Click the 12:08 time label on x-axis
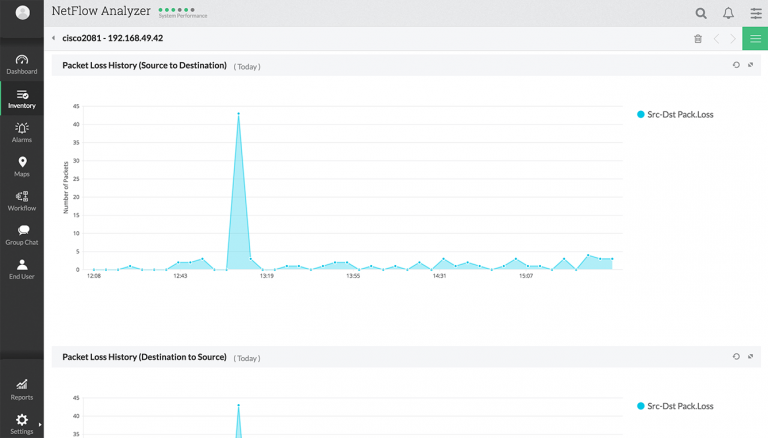 click(94, 276)
